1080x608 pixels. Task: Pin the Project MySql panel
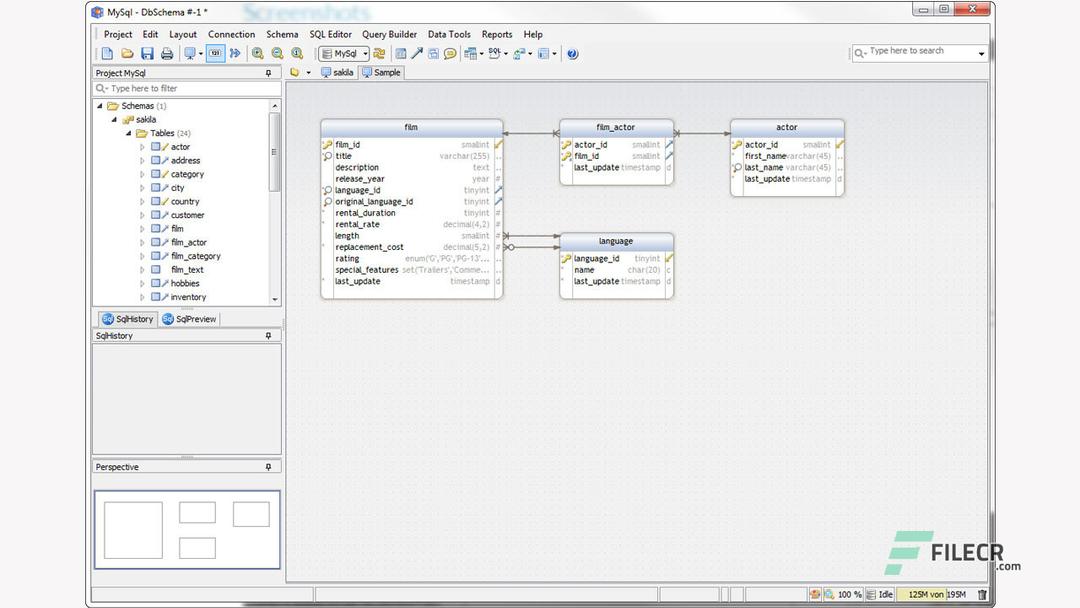tap(268, 73)
